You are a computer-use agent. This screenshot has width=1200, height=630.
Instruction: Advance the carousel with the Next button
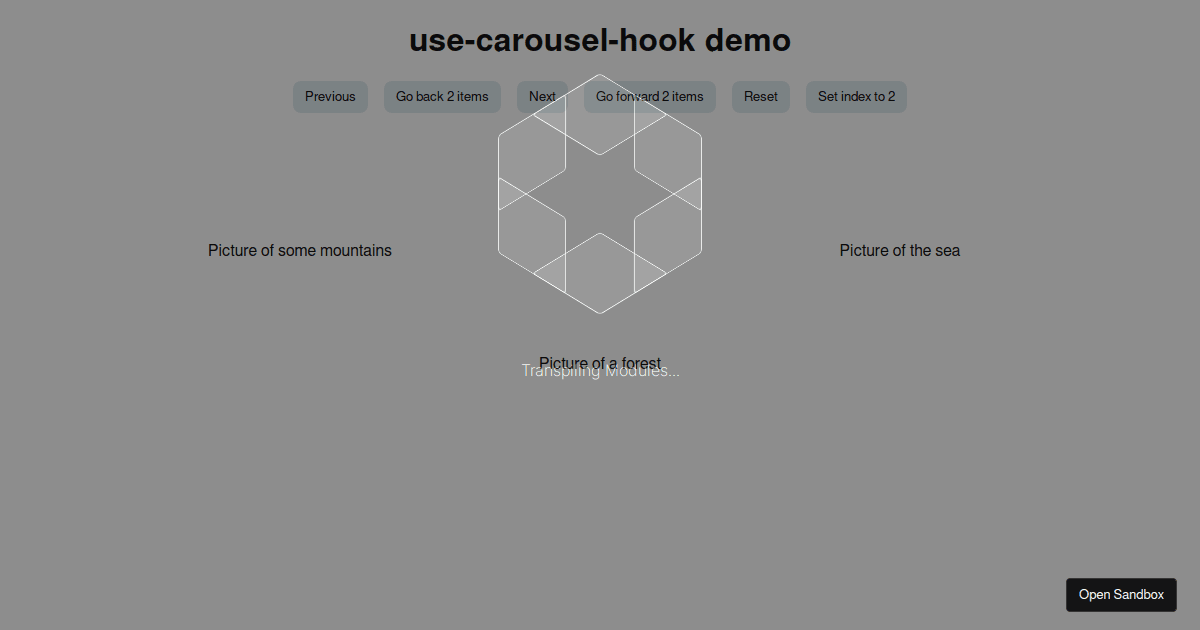coord(542,96)
